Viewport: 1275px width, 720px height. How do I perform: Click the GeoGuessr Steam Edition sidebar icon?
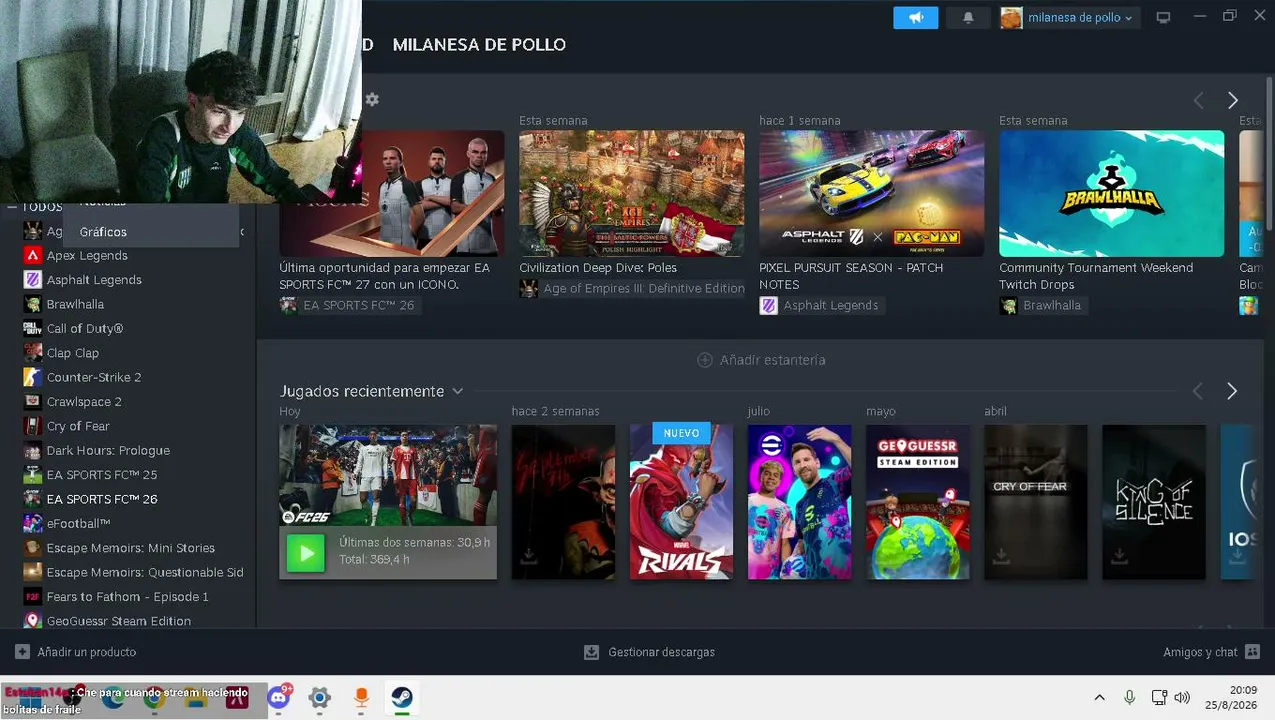[x=32, y=621]
